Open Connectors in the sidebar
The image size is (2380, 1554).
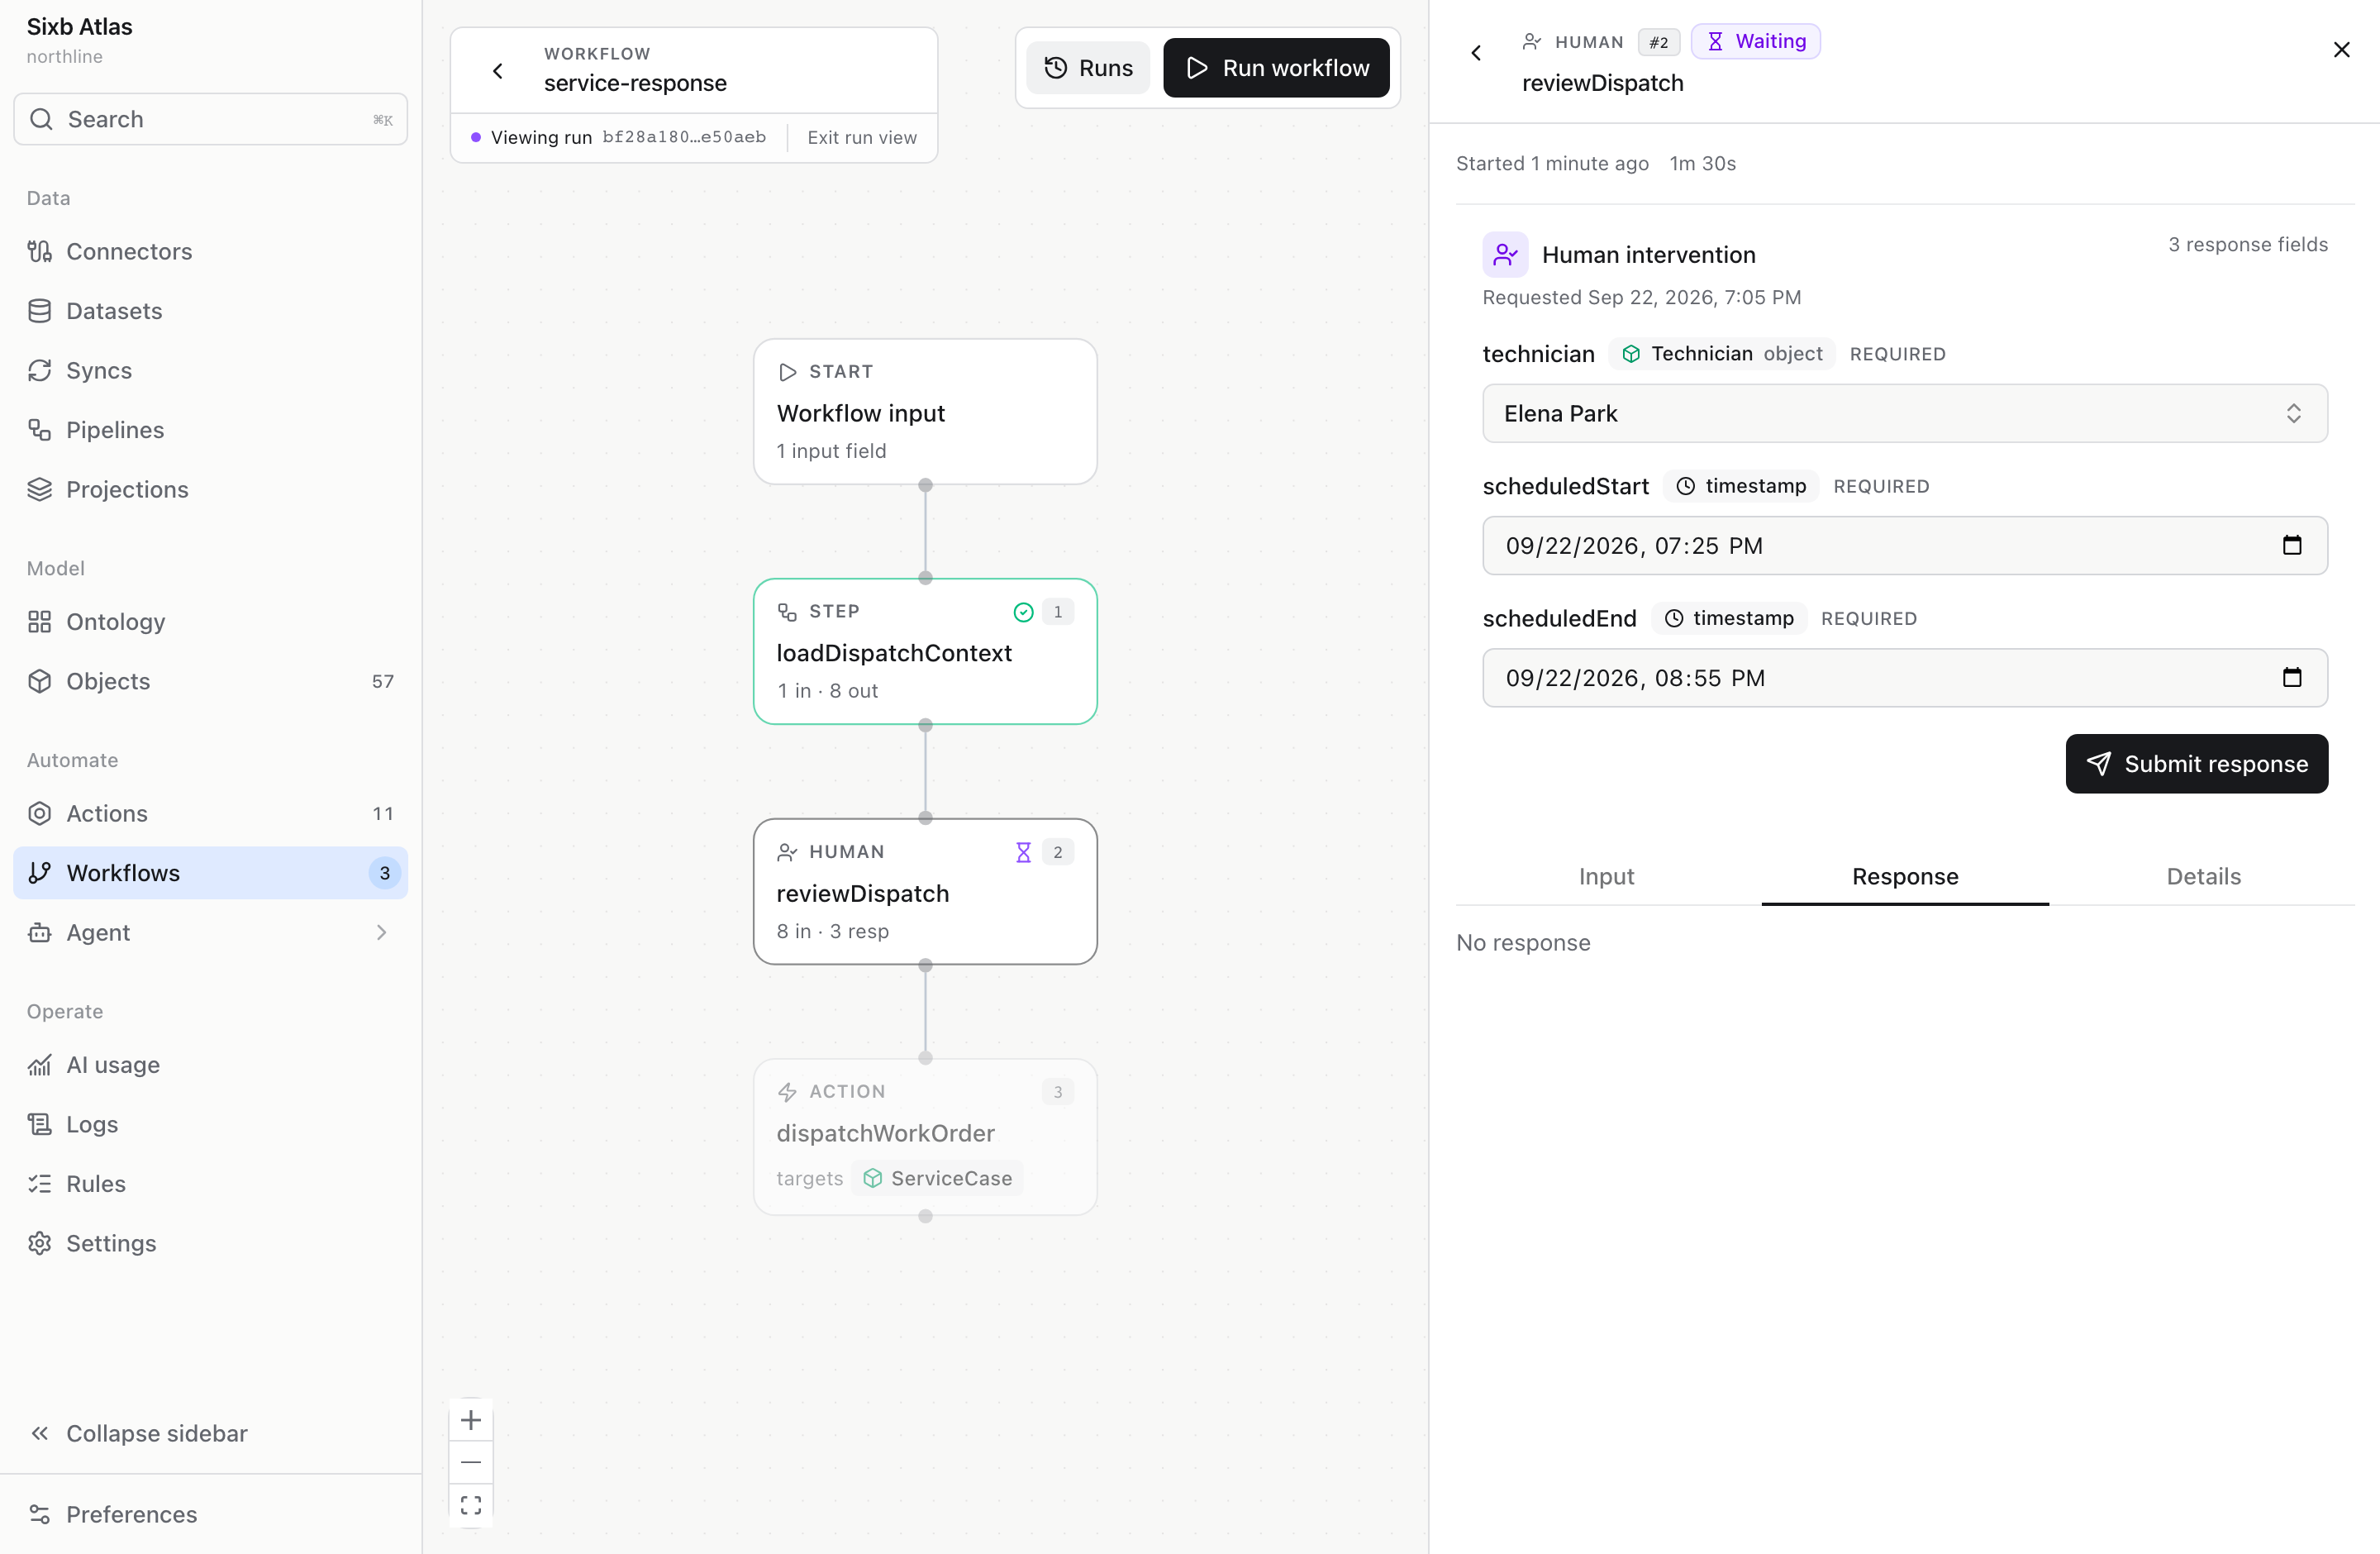click(210, 251)
